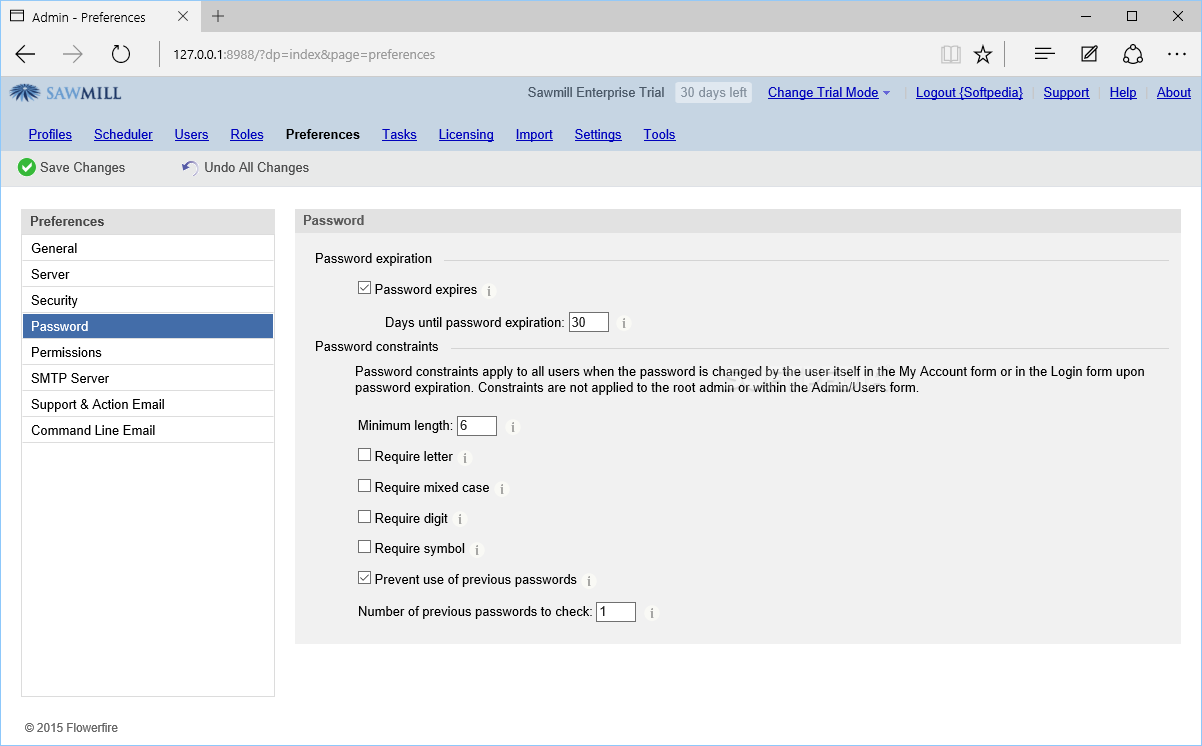Click Number of previous passwords to check field
Screen dimensions: 1202x746
[x=616, y=611]
